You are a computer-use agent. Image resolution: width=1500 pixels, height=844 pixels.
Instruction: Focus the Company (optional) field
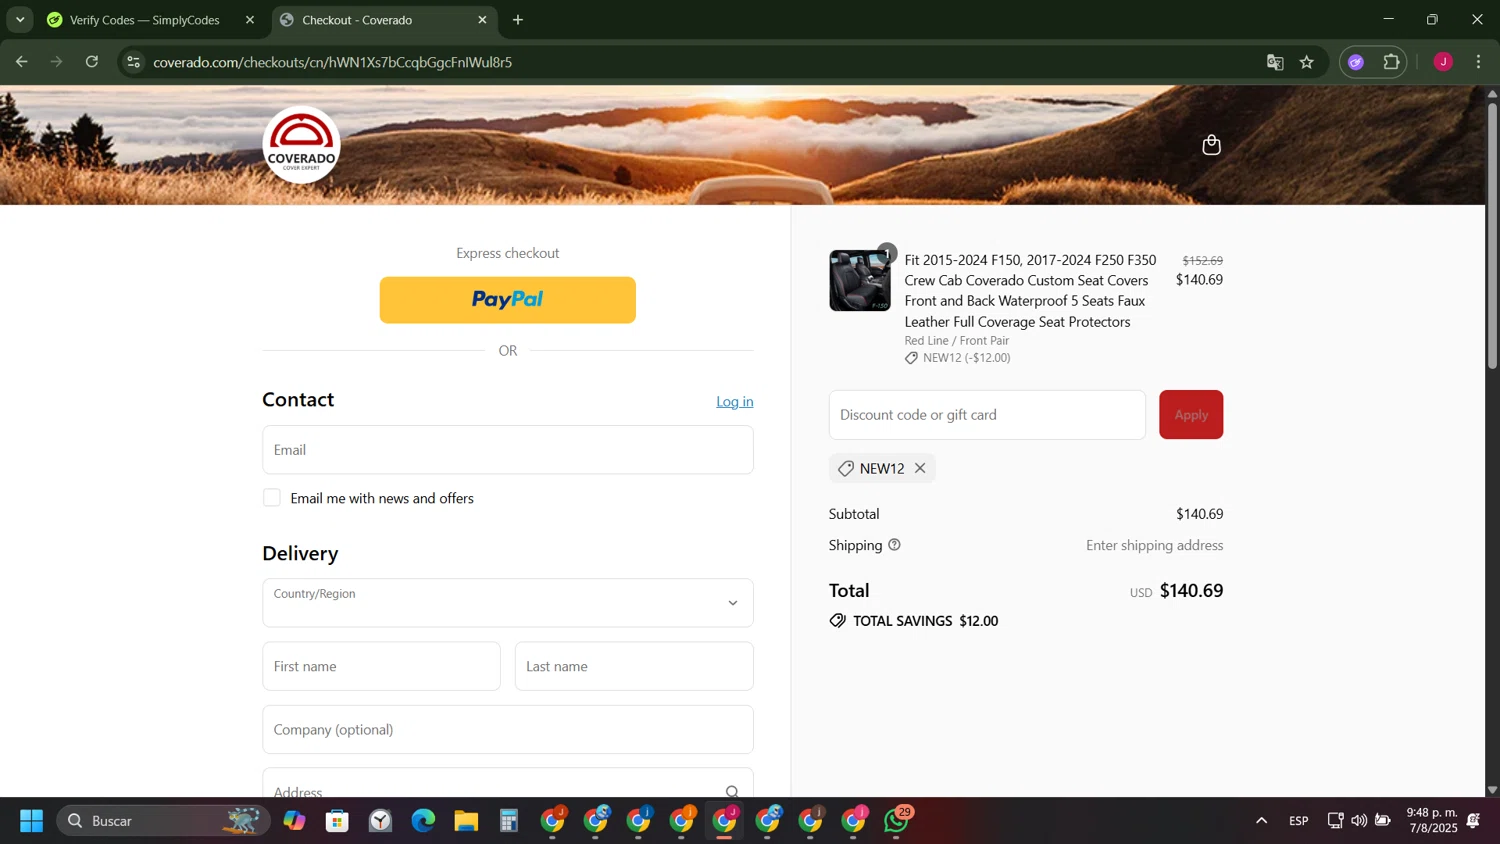[508, 730]
